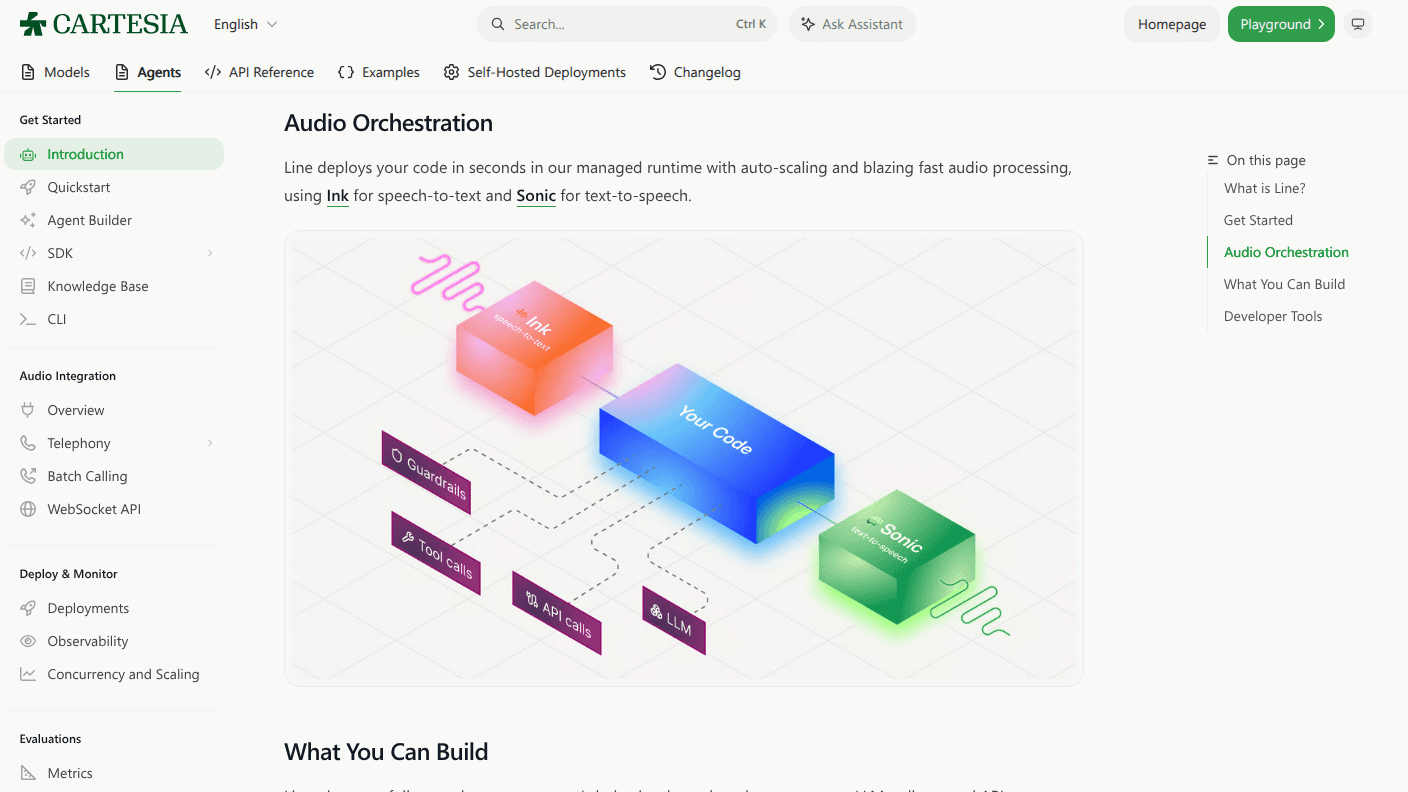Switch to Self-Hosted Deployments tab
Image resolution: width=1408 pixels, height=792 pixels.
pyautogui.click(x=535, y=72)
